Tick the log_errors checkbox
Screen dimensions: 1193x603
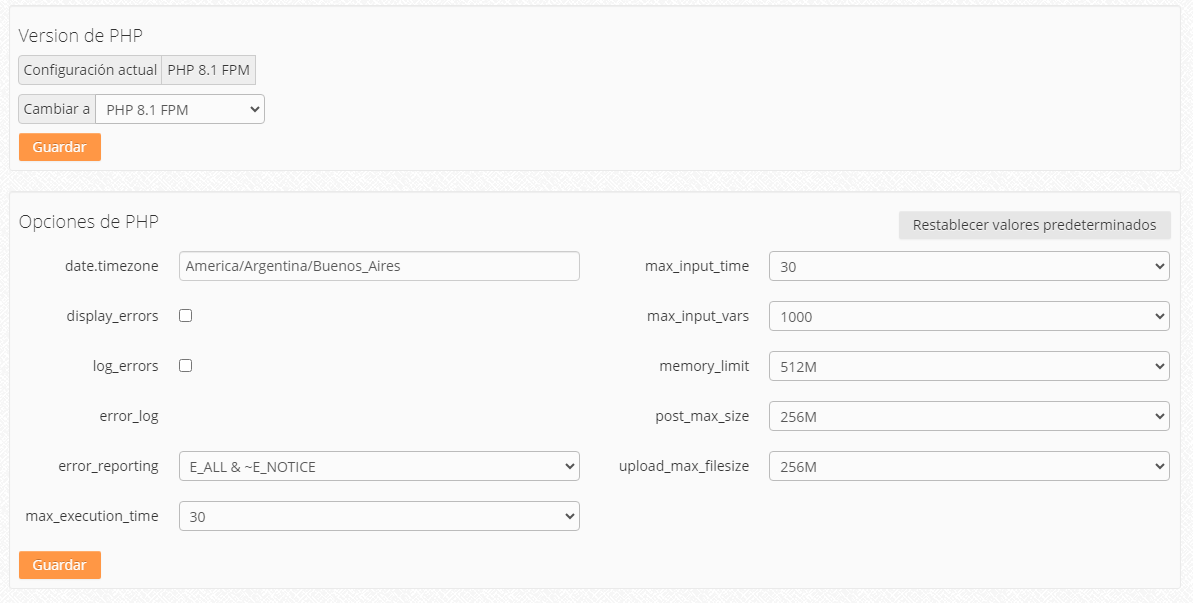tap(185, 366)
